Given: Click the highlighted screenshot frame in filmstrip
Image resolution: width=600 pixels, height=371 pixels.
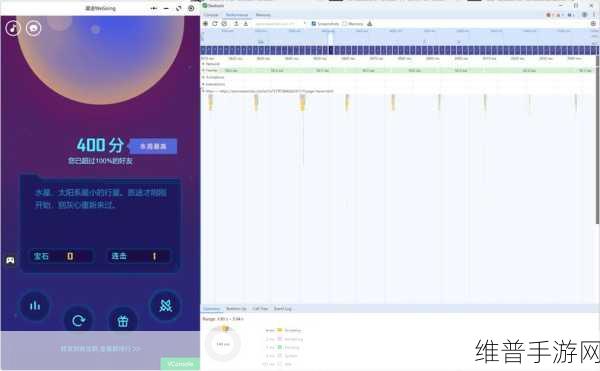Looking at the screenshot, I should (x=331, y=50).
